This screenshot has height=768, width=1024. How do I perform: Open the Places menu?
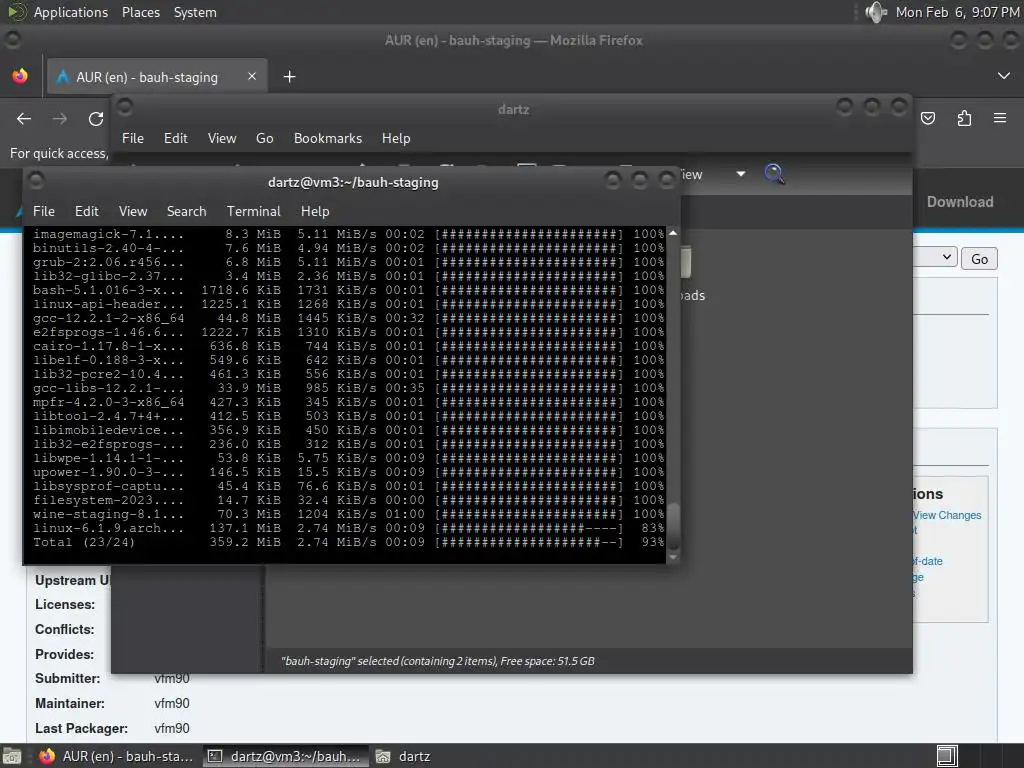pos(140,12)
